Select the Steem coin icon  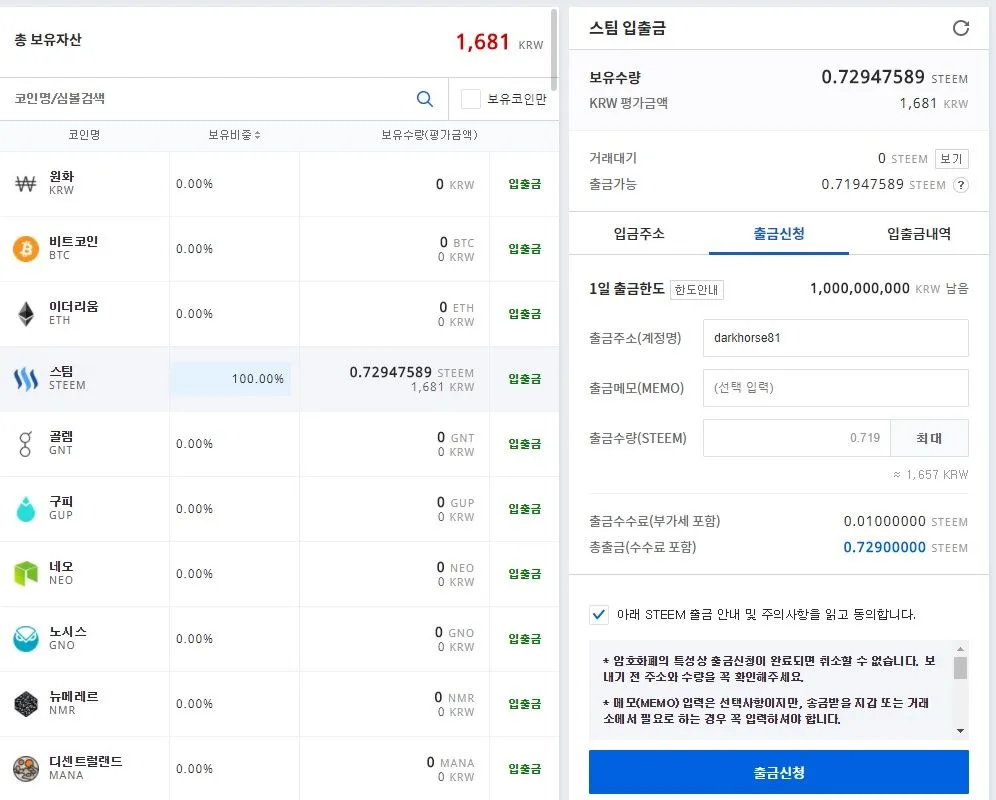(26, 379)
